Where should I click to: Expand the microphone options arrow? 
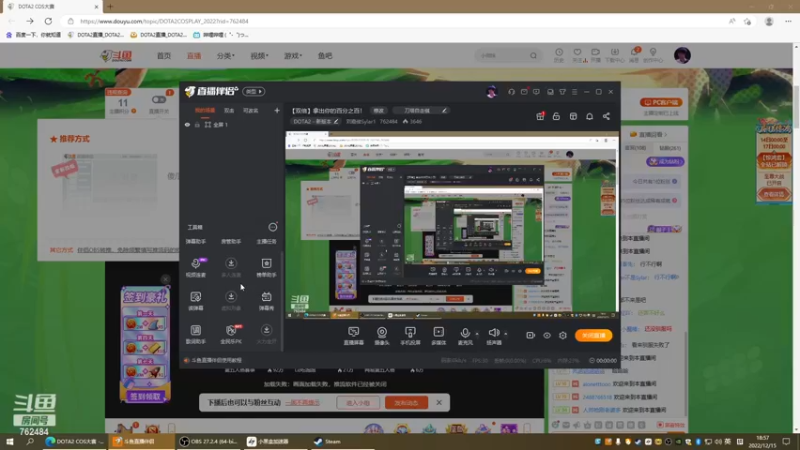(x=477, y=334)
